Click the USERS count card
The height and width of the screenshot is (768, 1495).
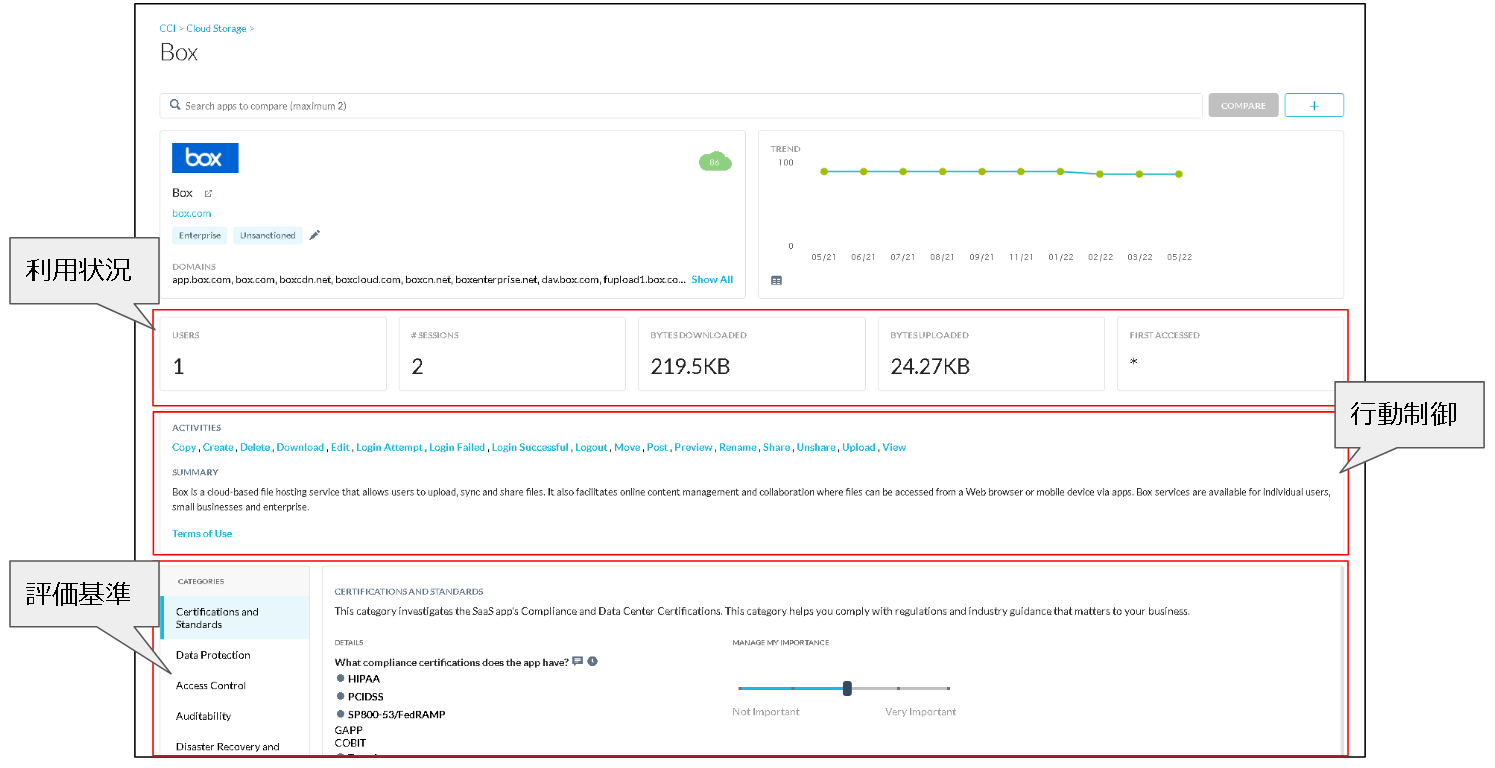[x=273, y=354]
